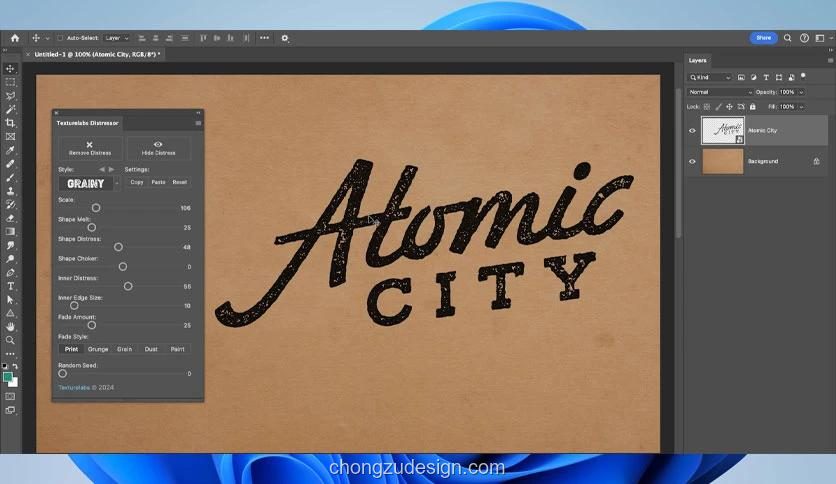Select the Triangle shape tool
This screenshot has width=836, height=484.
pos(10,313)
